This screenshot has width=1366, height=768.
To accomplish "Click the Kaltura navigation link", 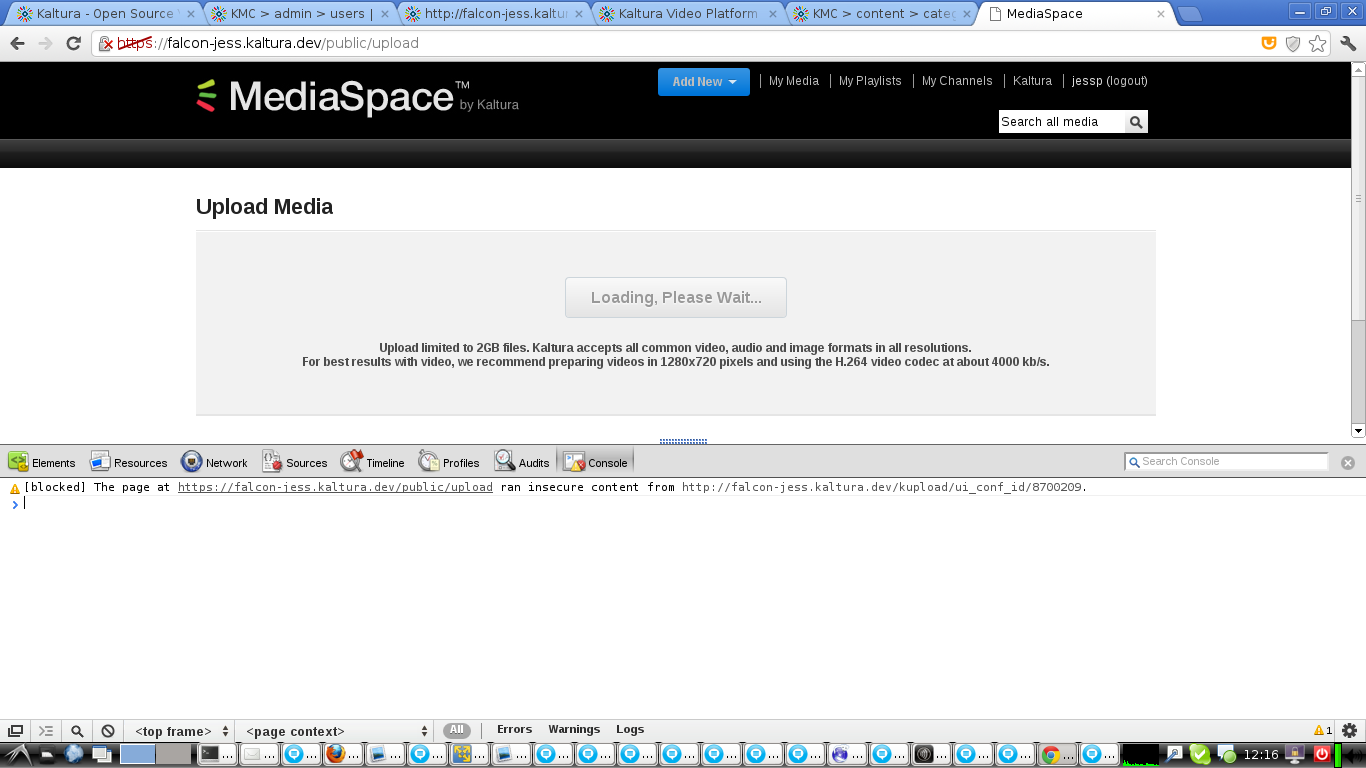I will tap(1032, 81).
